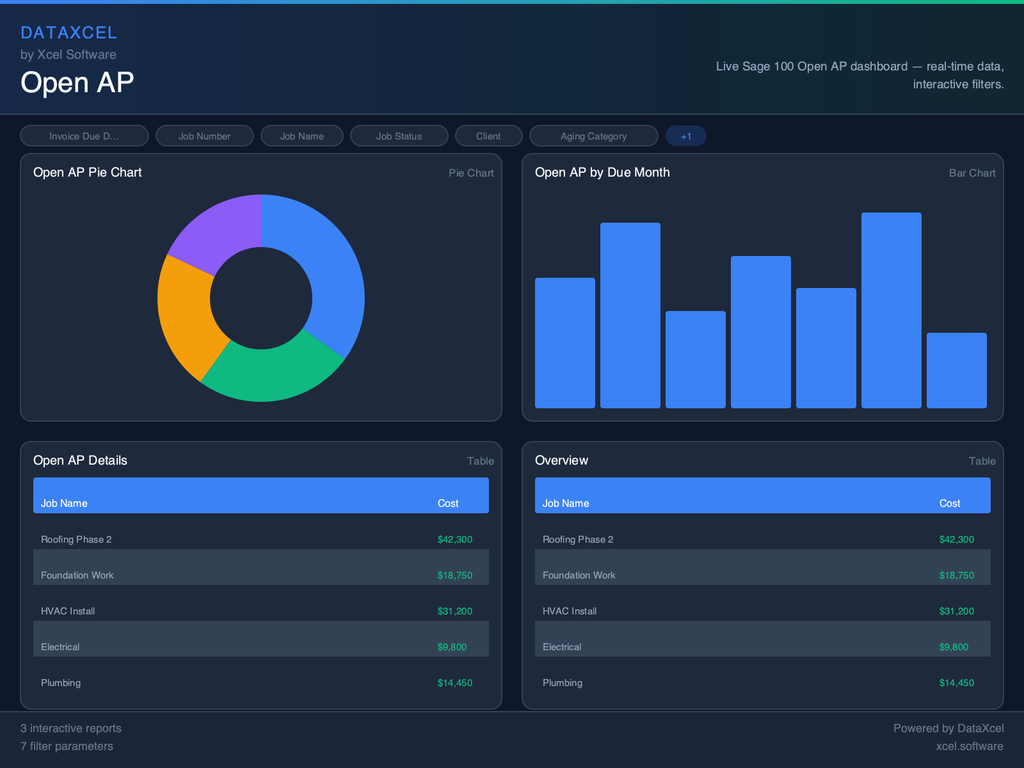Image resolution: width=1024 pixels, height=768 pixels.
Task: Sort Open AP Details by Job Name header
Action: coord(64,503)
